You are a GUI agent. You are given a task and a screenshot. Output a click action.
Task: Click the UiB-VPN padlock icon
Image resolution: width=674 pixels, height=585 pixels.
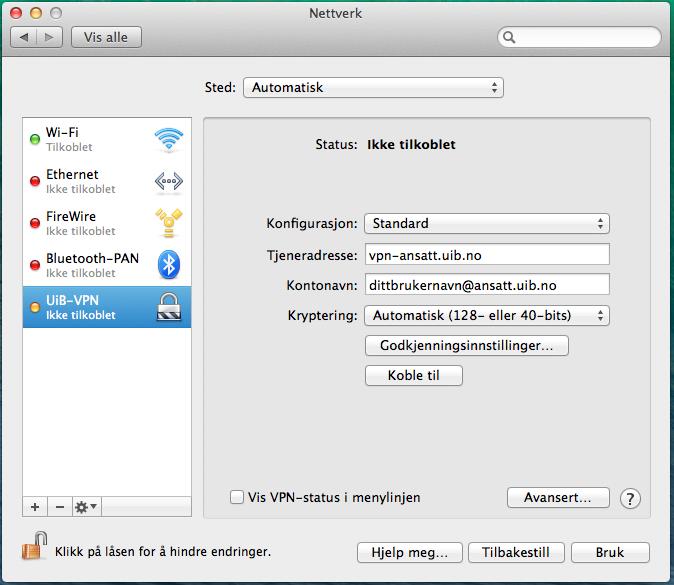click(x=168, y=307)
